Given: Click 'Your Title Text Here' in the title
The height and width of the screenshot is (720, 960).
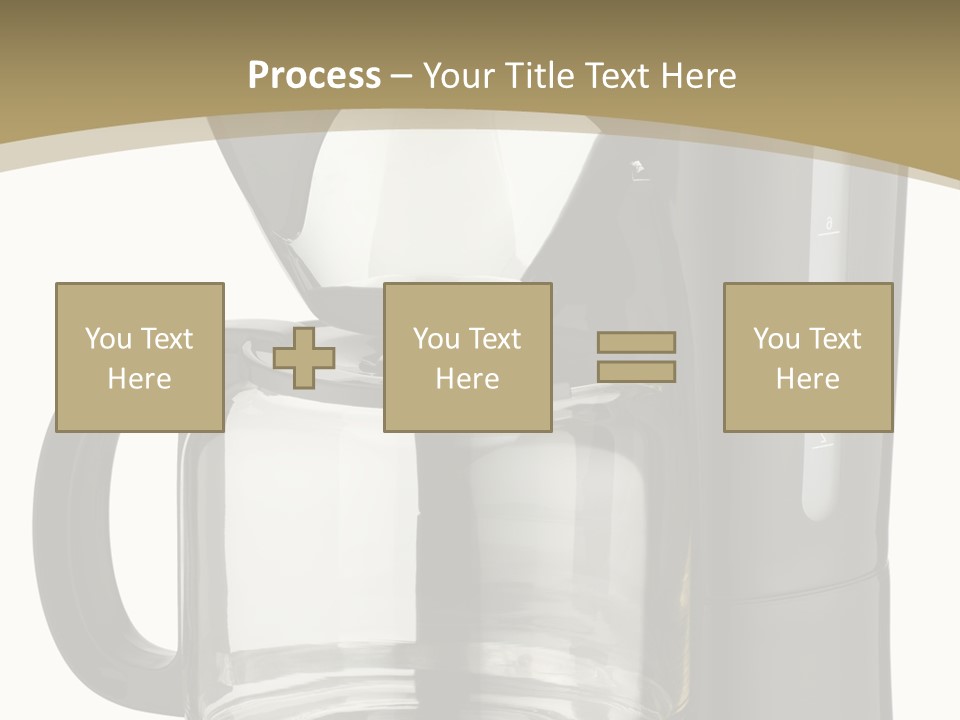Looking at the screenshot, I should (580, 75).
